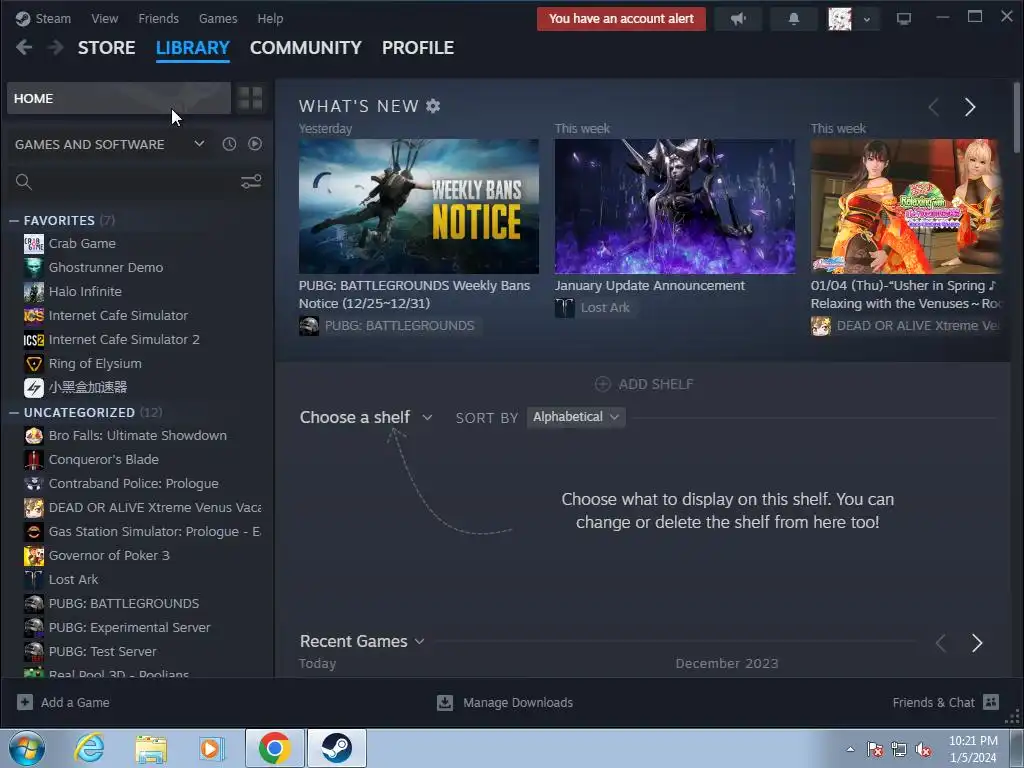Image resolution: width=1024 pixels, height=768 pixels.
Task: Open Windows Explorer folder in taskbar
Action: click(151, 748)
